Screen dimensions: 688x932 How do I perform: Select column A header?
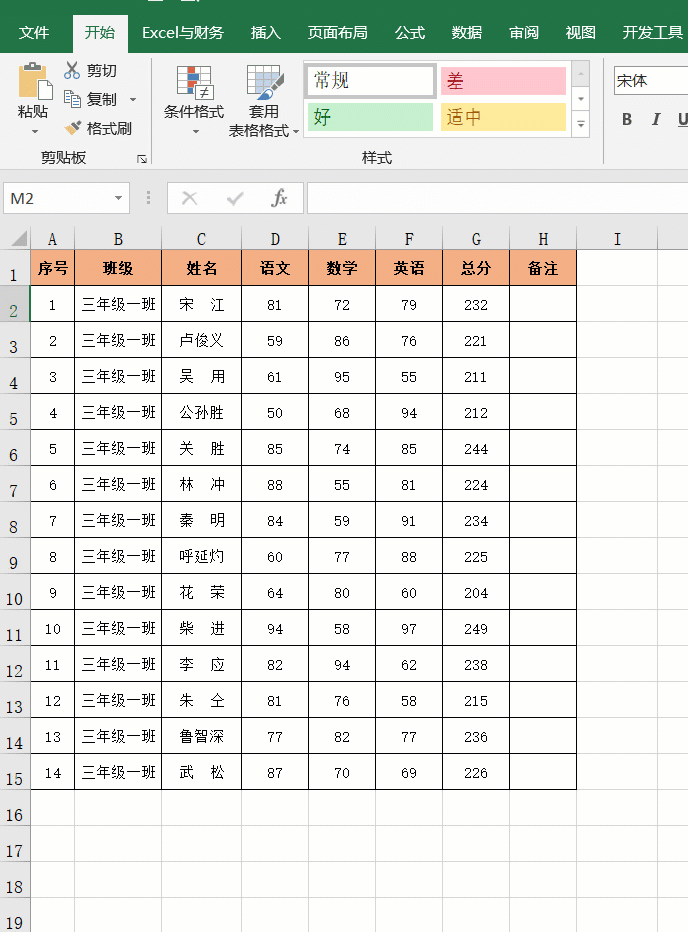click(52, 239)
